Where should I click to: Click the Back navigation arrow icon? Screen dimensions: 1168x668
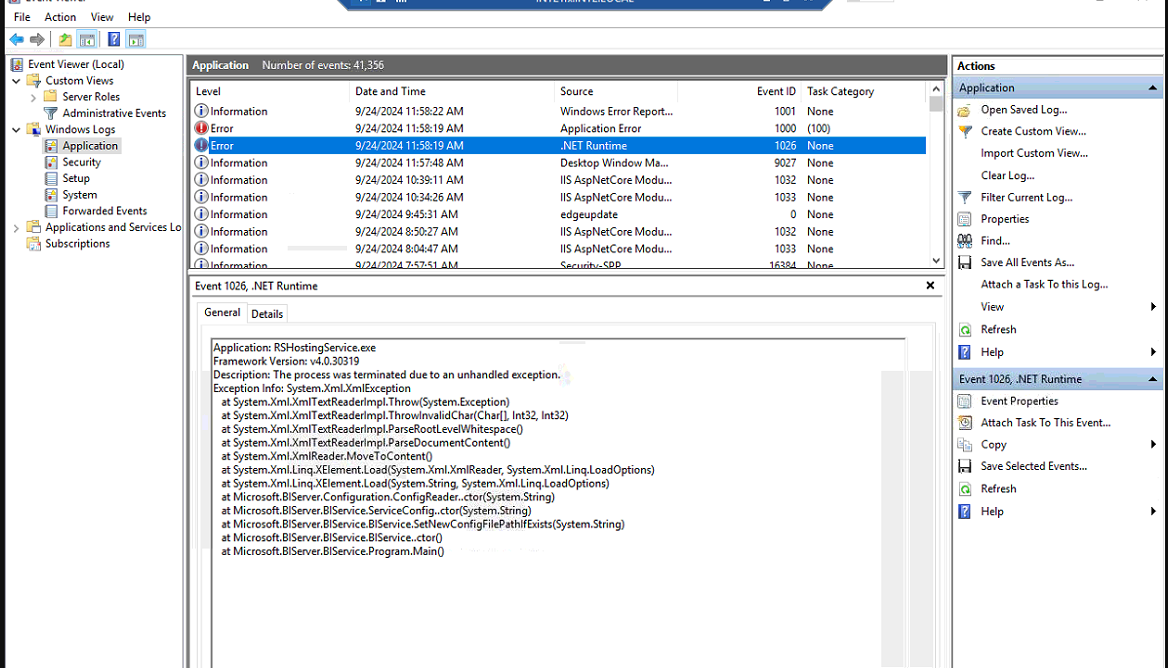click(15, 38)
